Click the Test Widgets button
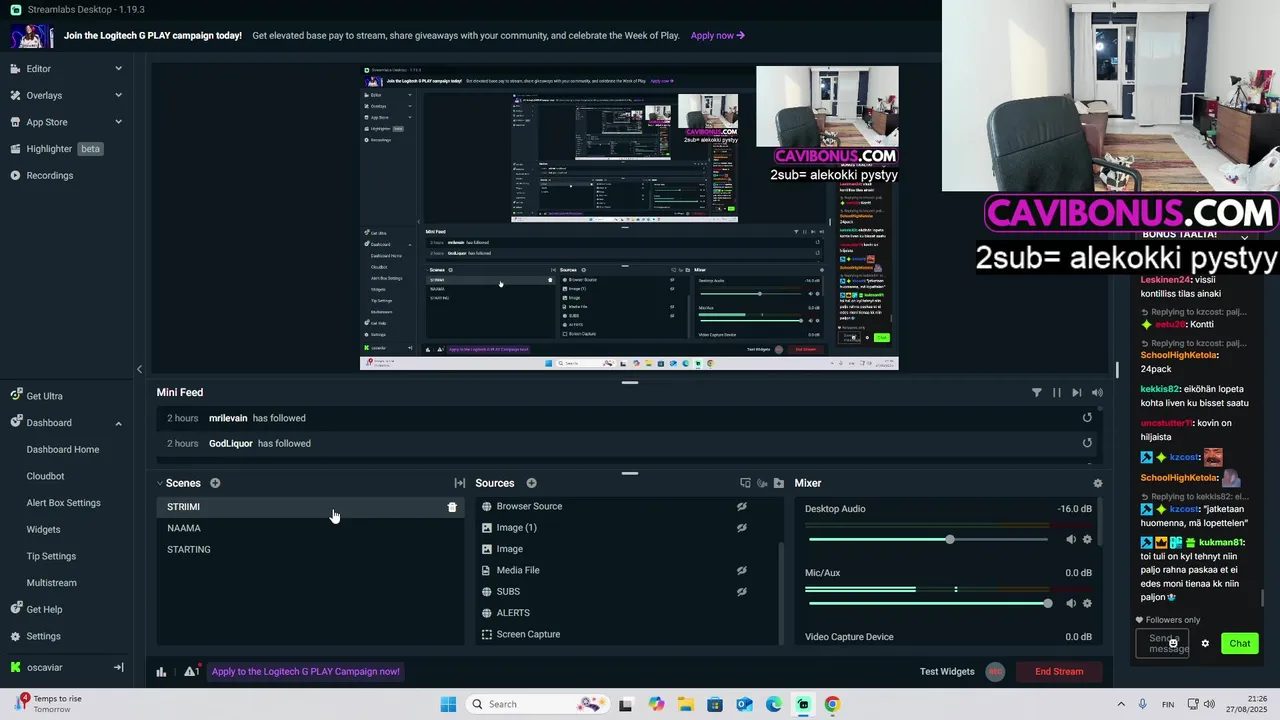1280x720 pixels. (947, 672)
